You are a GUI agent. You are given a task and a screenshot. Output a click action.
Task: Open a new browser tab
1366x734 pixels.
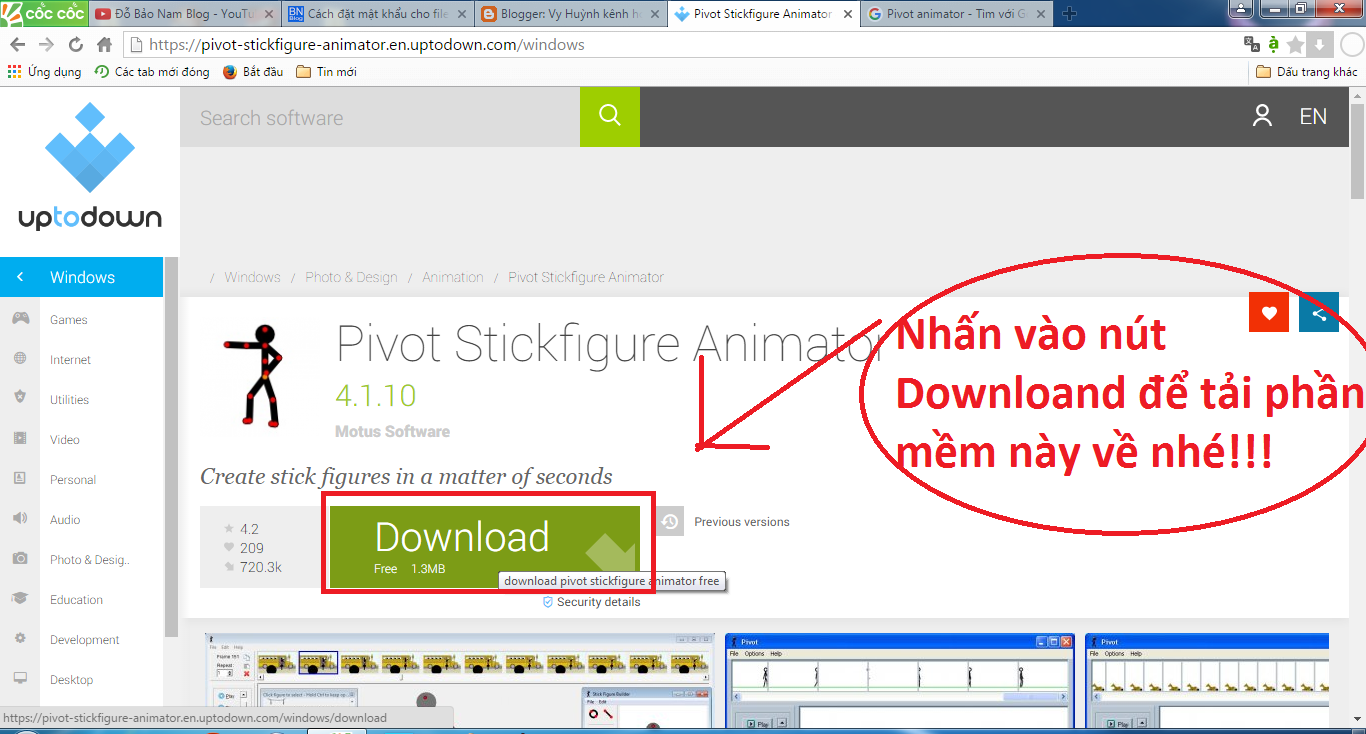pos(1070,14)
